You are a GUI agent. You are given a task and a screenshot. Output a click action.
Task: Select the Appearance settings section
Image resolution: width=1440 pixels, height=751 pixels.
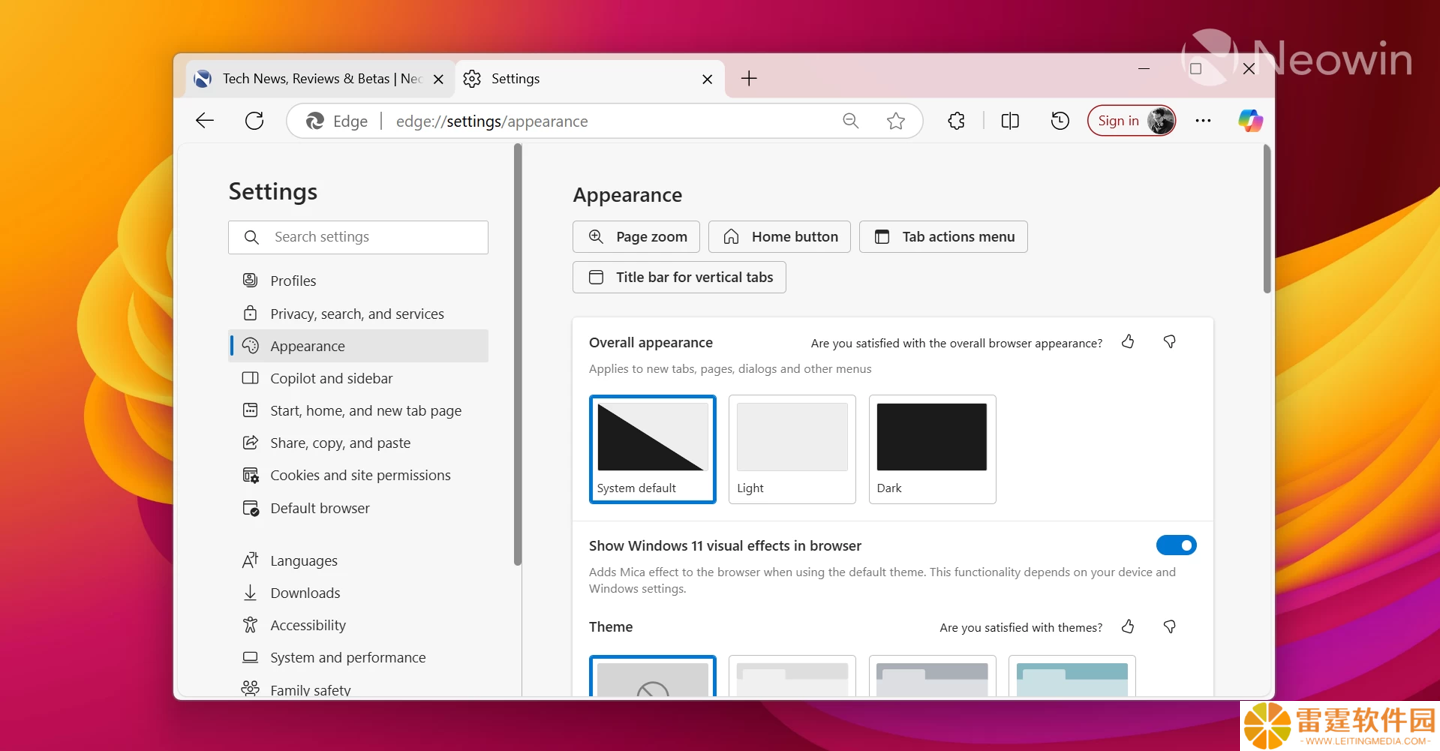click(358, 346)
